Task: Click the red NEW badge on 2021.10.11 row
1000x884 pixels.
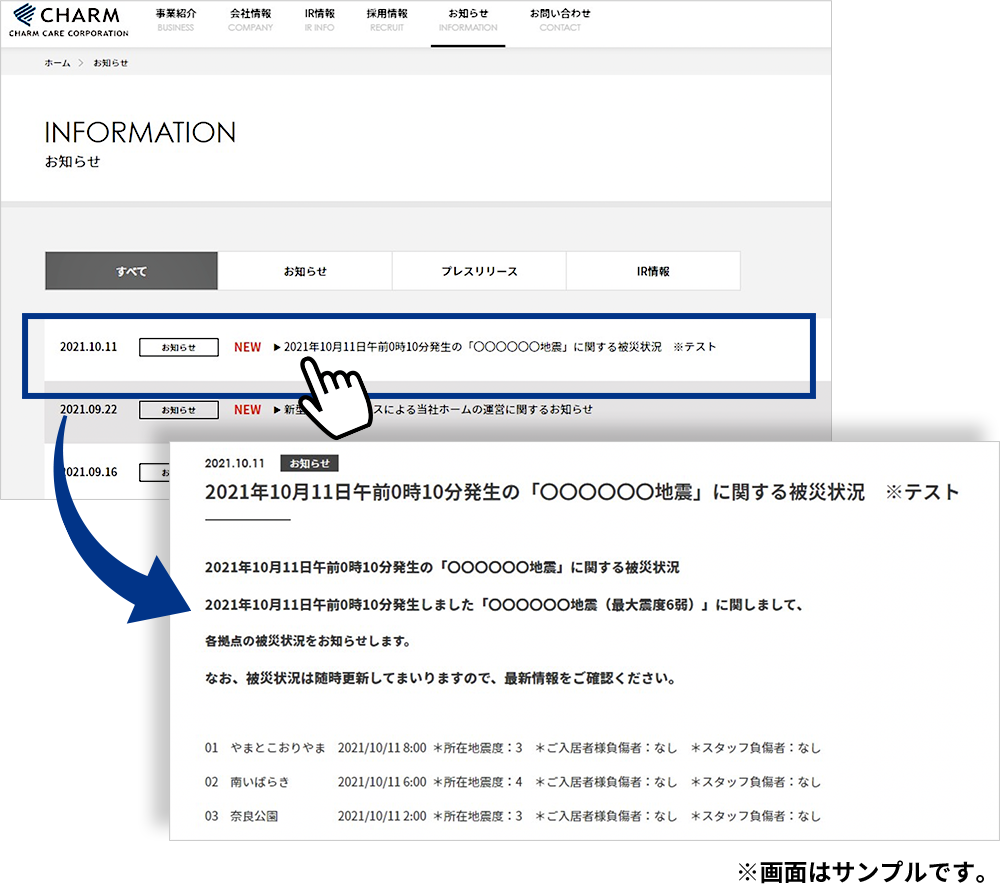Action: (247, 347)
